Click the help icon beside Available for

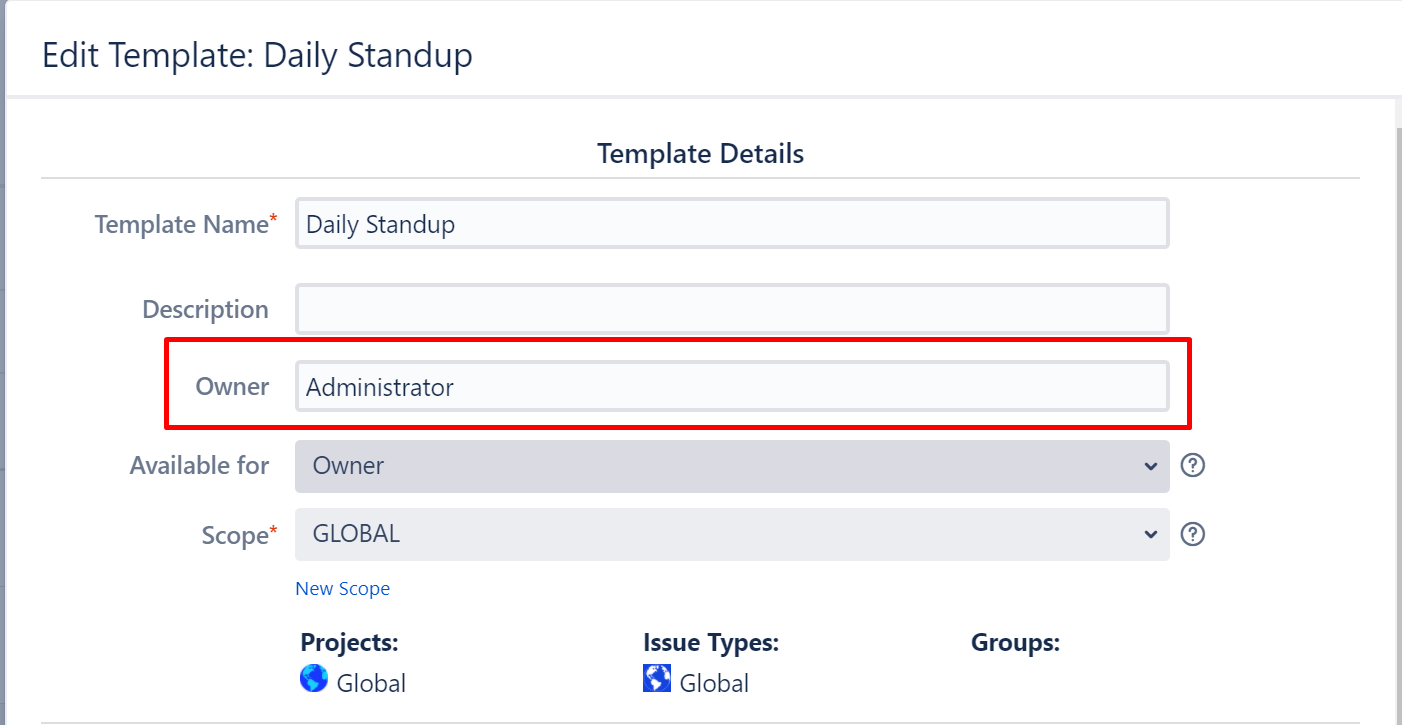(x=1192, y=466)
